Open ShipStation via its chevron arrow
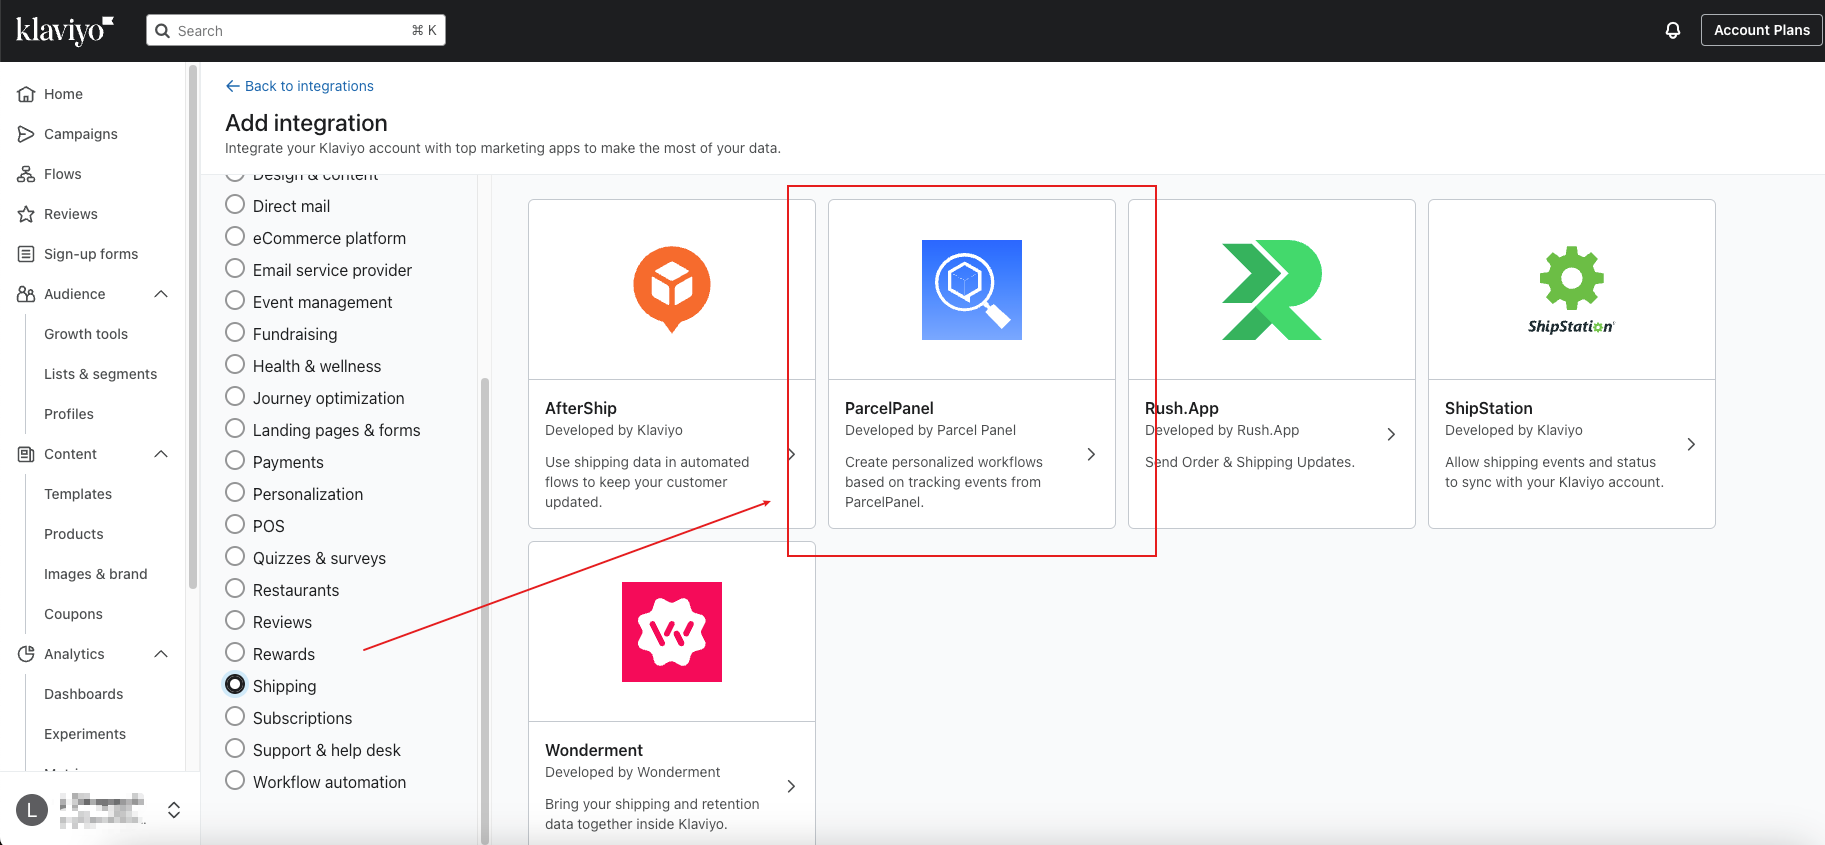Viewport: 1825px width, 845px height. [x=1691, y=444]
